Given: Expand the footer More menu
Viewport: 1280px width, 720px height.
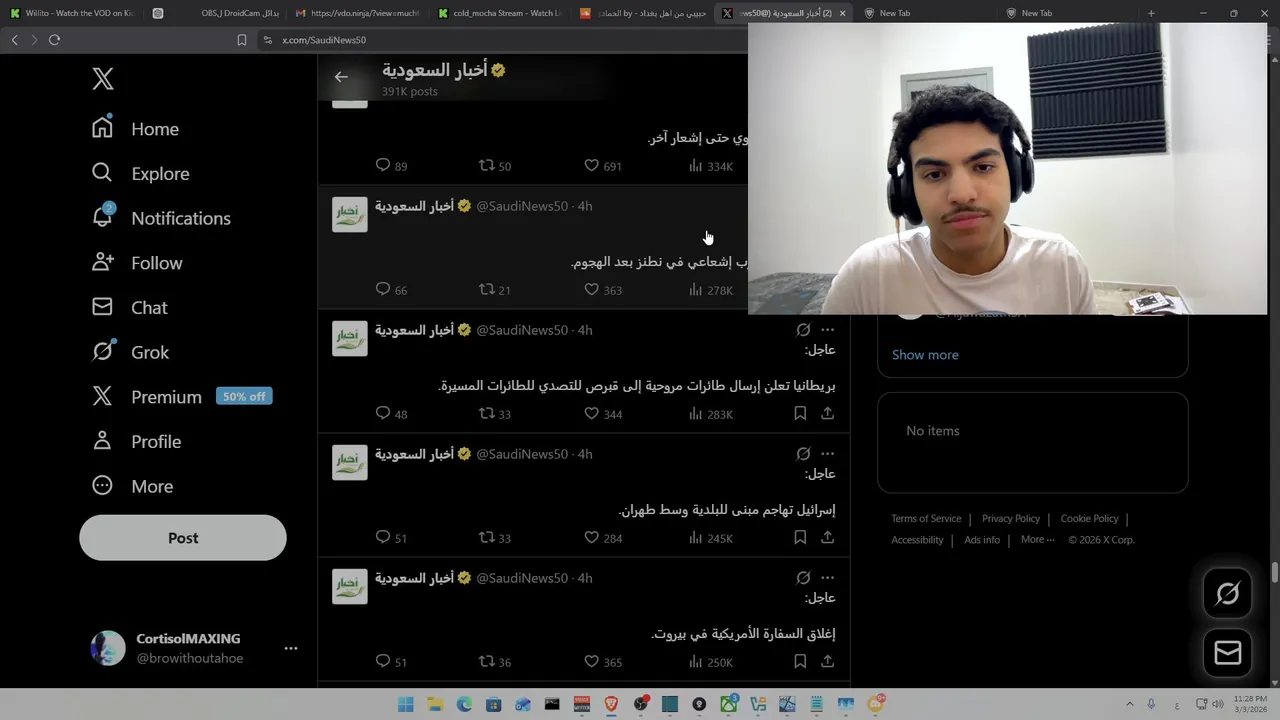Looking at the screenshot, I should coord(1037,540).
